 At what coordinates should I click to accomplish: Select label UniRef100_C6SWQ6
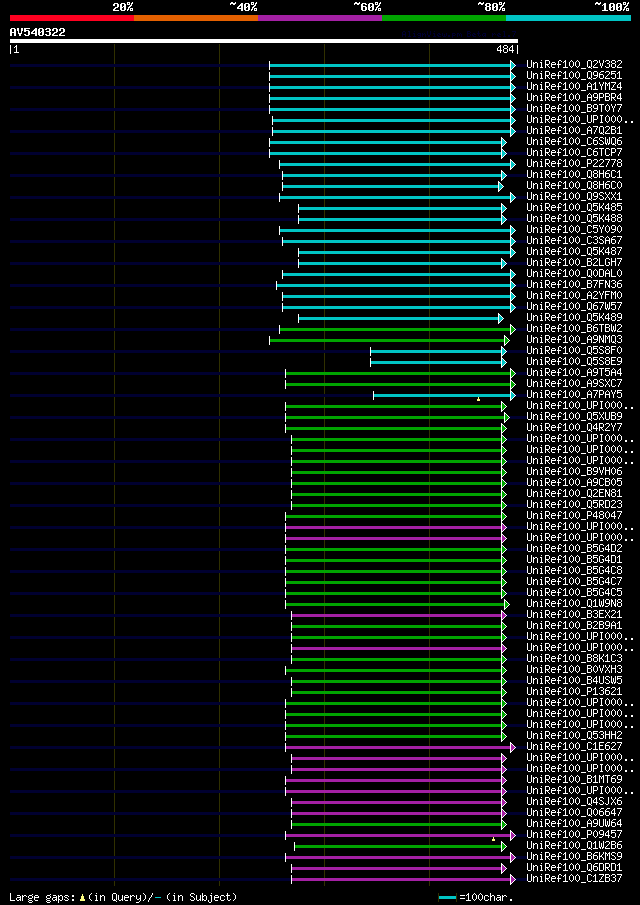574,142
